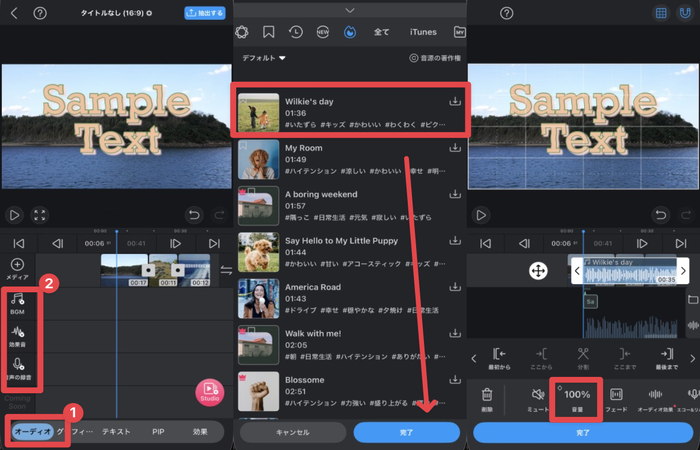Bookmark the My Room track
This screenshot has width=700, height=450.
click(x=241, y=146)
